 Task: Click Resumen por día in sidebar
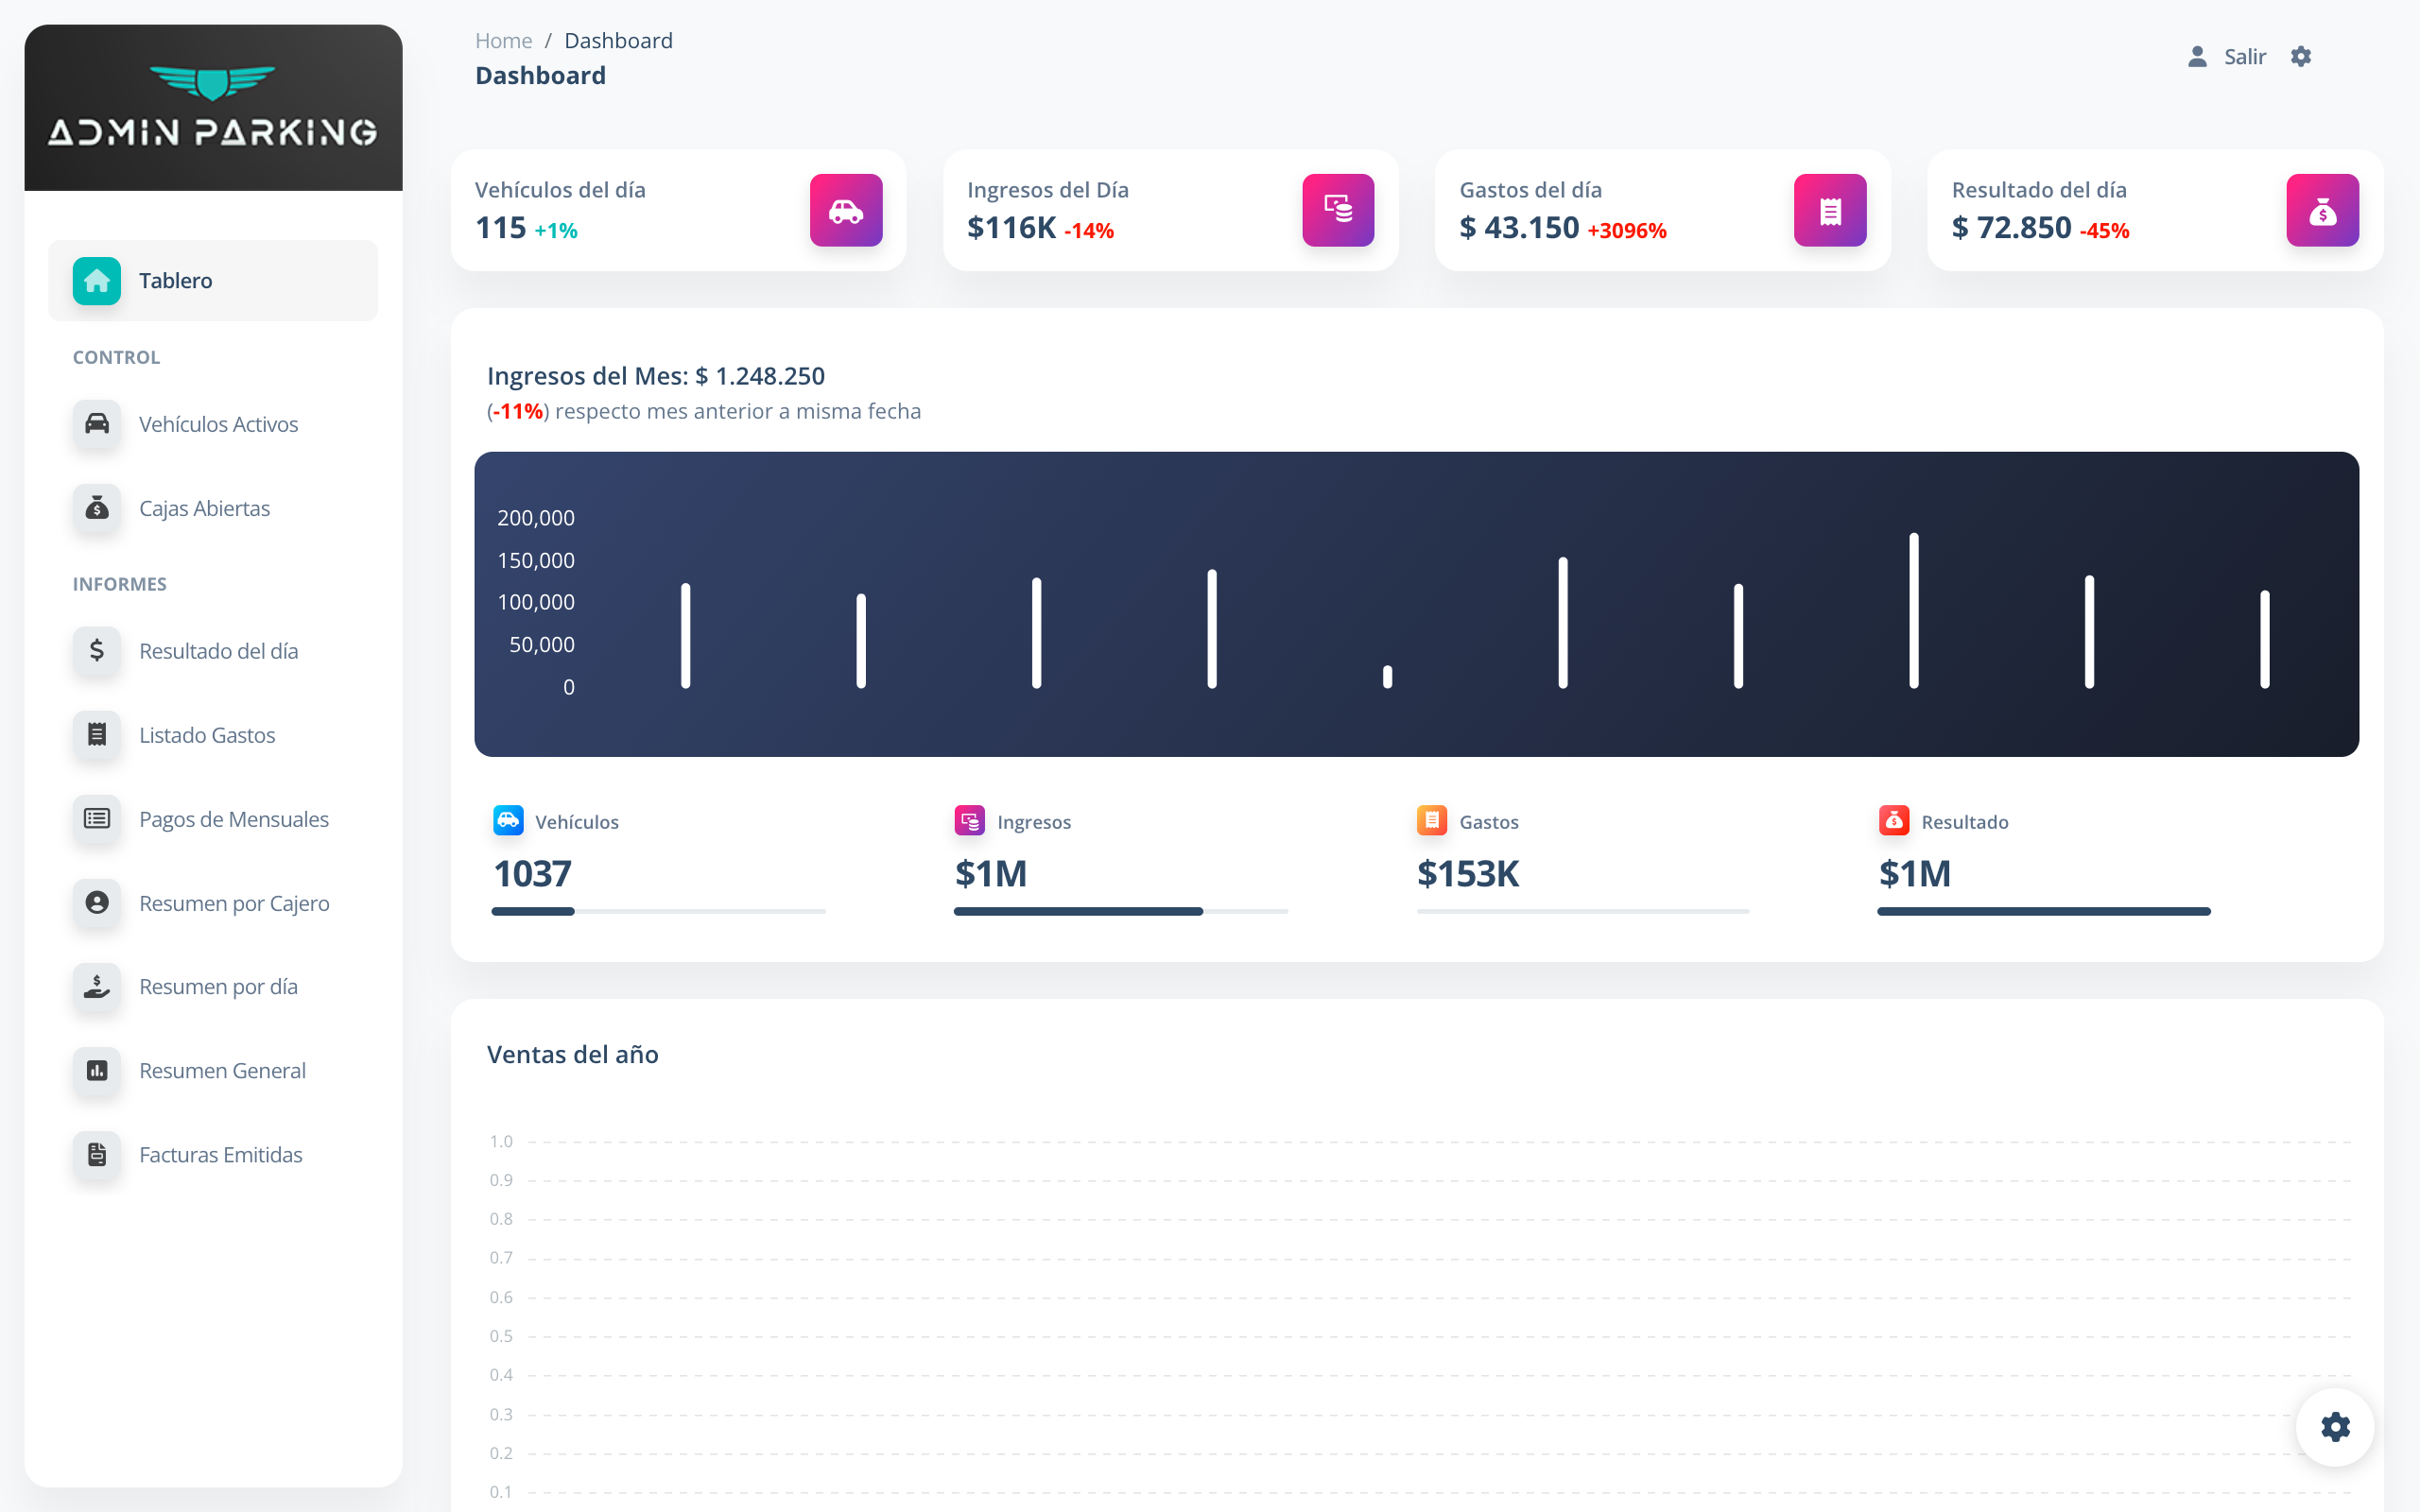coord(217,986)
